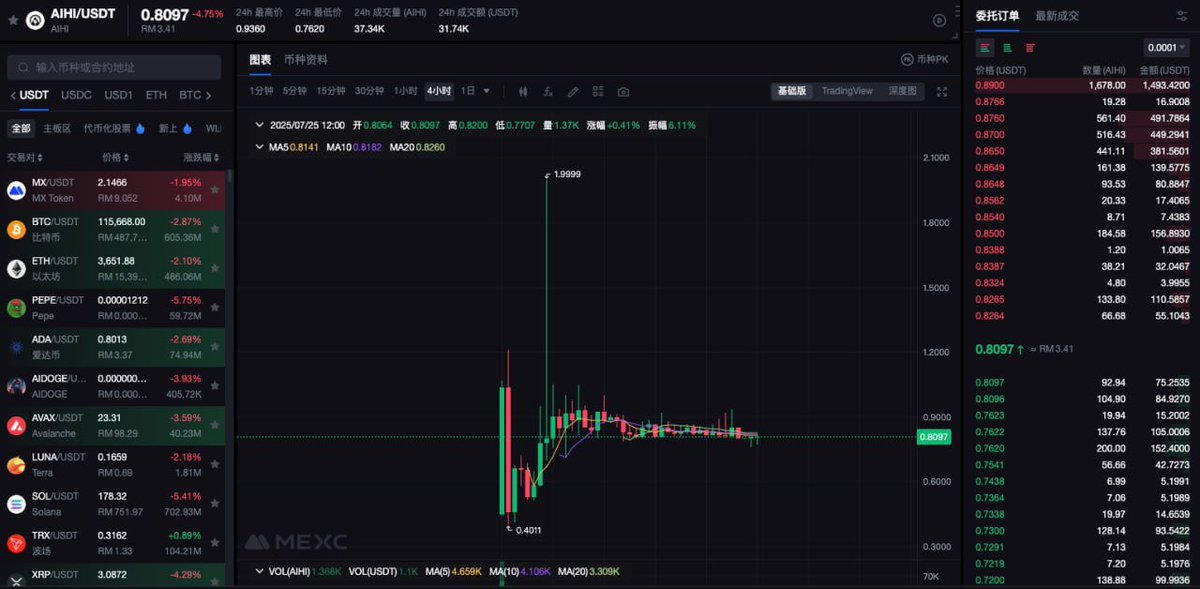Select the 1日 interval
Image resolution: width=1200 pixels, height=589 pixels.
[x=468, y=91]
